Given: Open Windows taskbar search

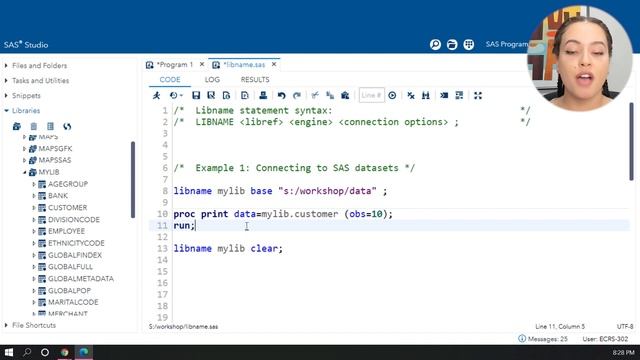Looking at the screenshot, I should (x=27, y=352).
